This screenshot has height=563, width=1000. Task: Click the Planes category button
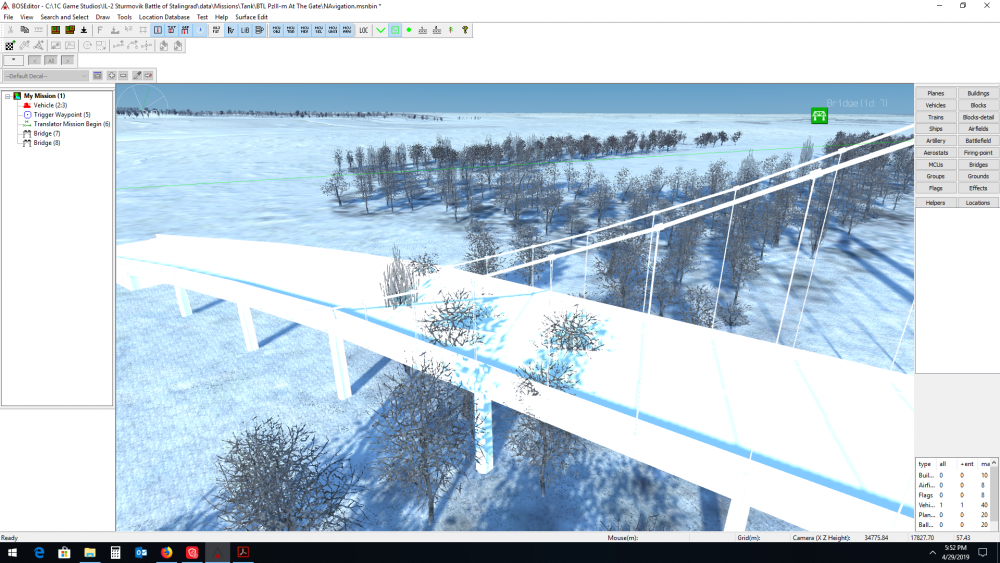pyautogui.click(x=936, y=93)
